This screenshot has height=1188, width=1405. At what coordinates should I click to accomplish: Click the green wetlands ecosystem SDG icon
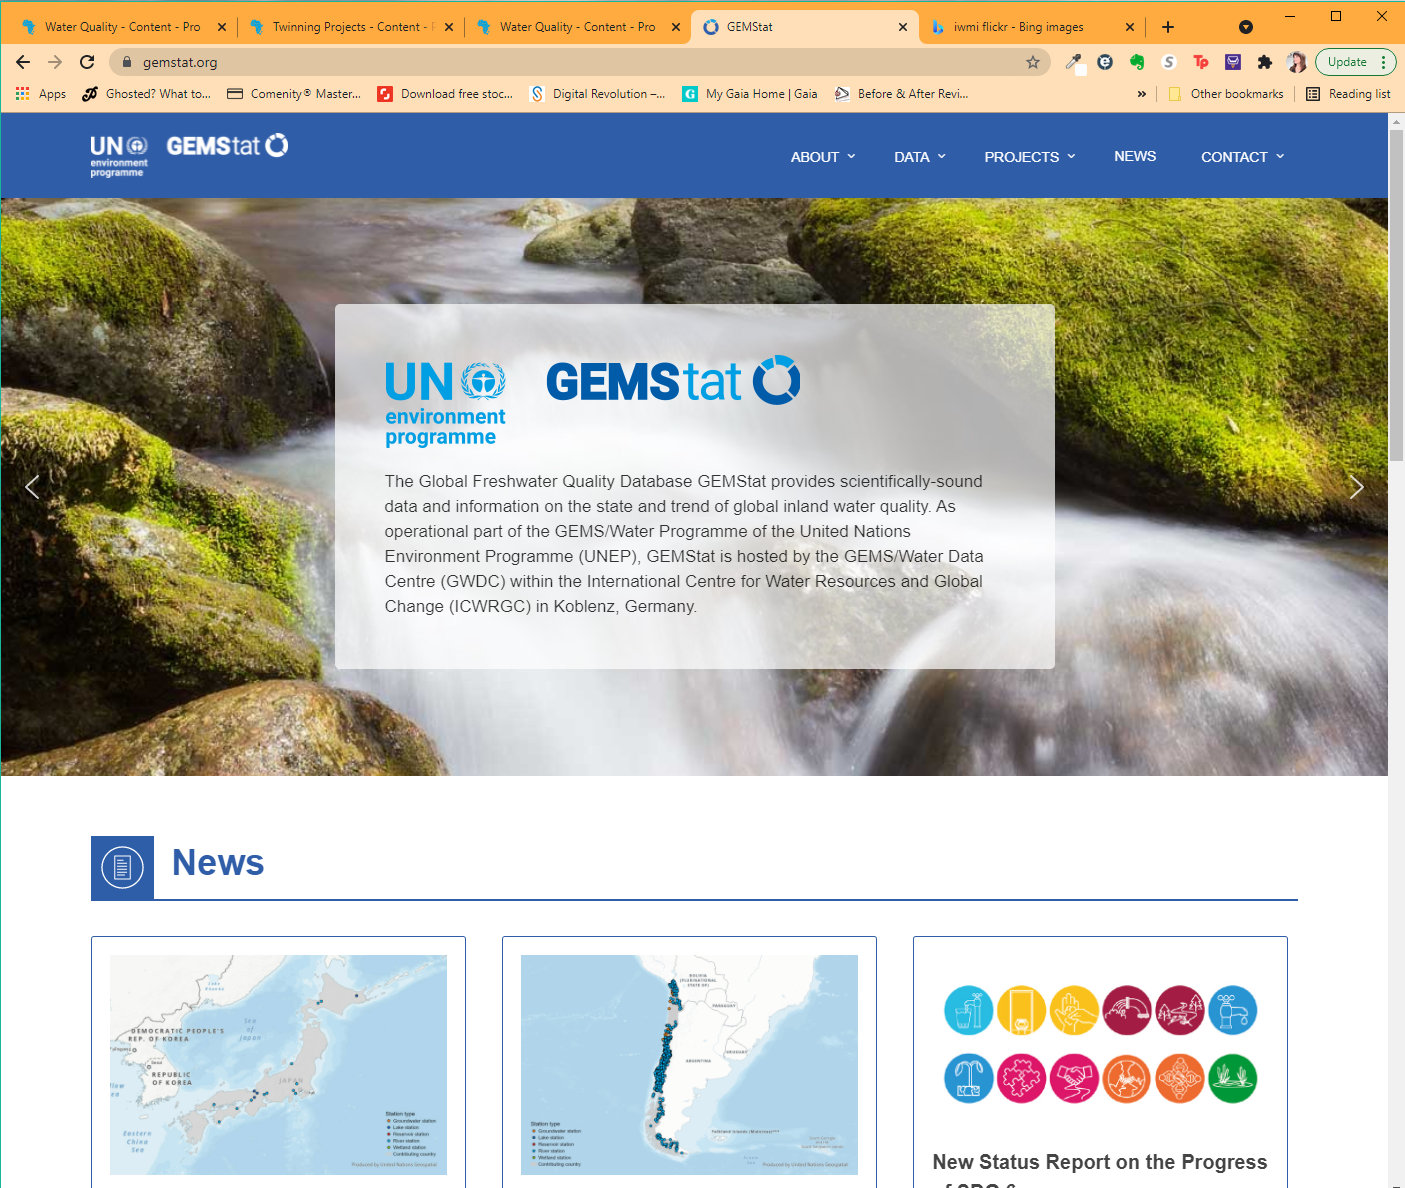1233,1079
